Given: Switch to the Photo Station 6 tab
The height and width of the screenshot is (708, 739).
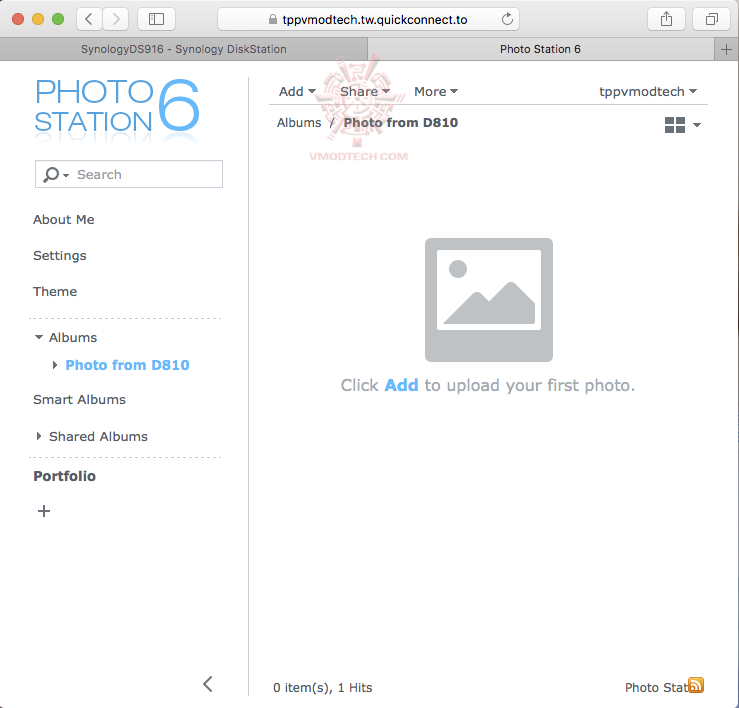Looking at the screenshot, I should tap(540, 49).
